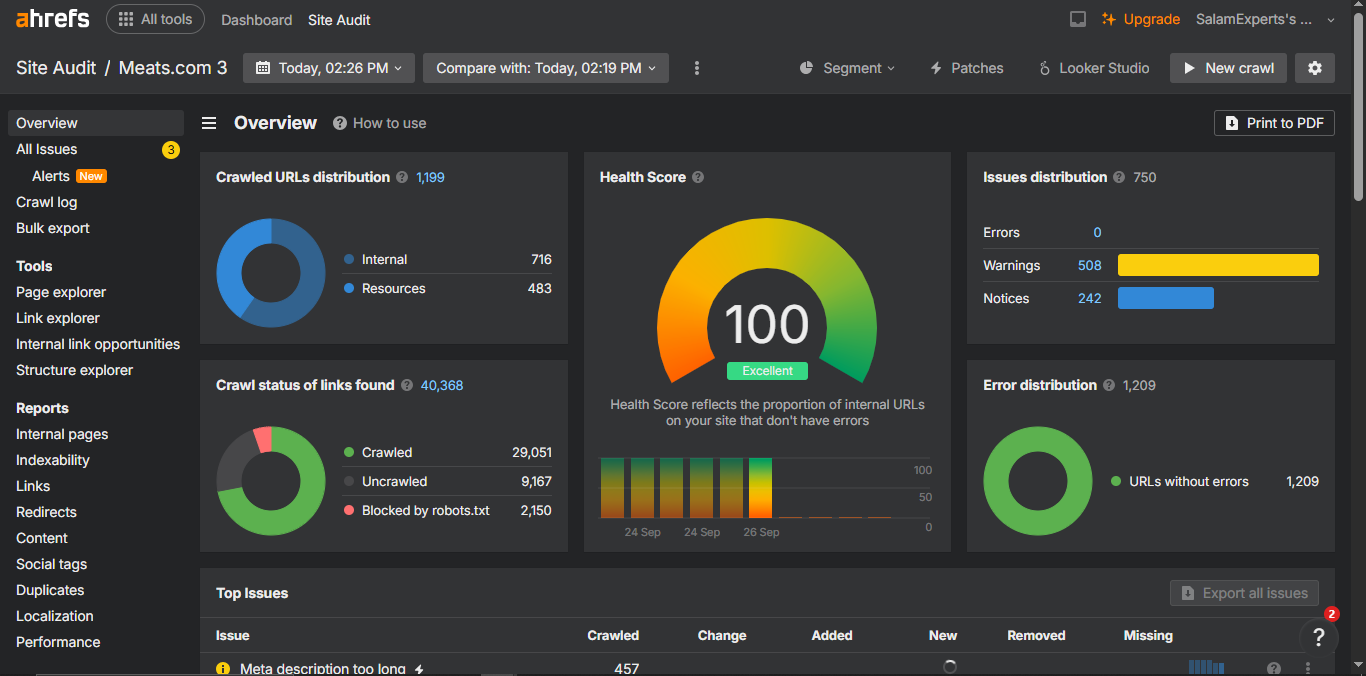Image resolution: width=1366 pixels, height=676 pixels.
Task: Open Internal link opportunities
Action: [98, 344]
